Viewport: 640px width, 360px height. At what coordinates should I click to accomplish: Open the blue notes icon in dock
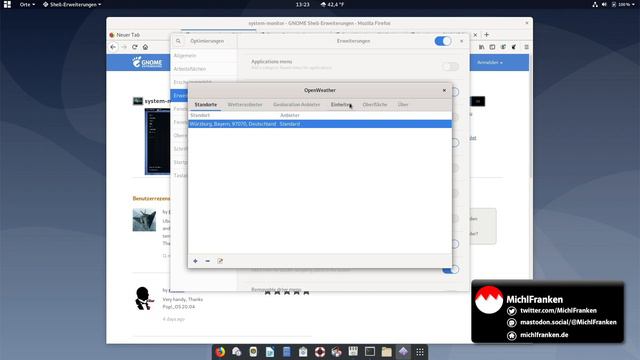pos(287,351)
